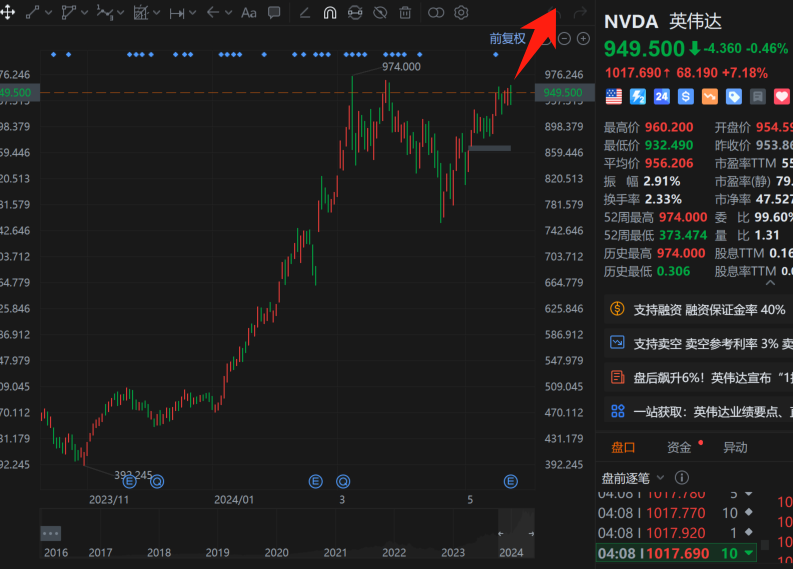Open the 盘后飙升6% news headline
The image size is (793, 569).
click(x=698, y=378)
